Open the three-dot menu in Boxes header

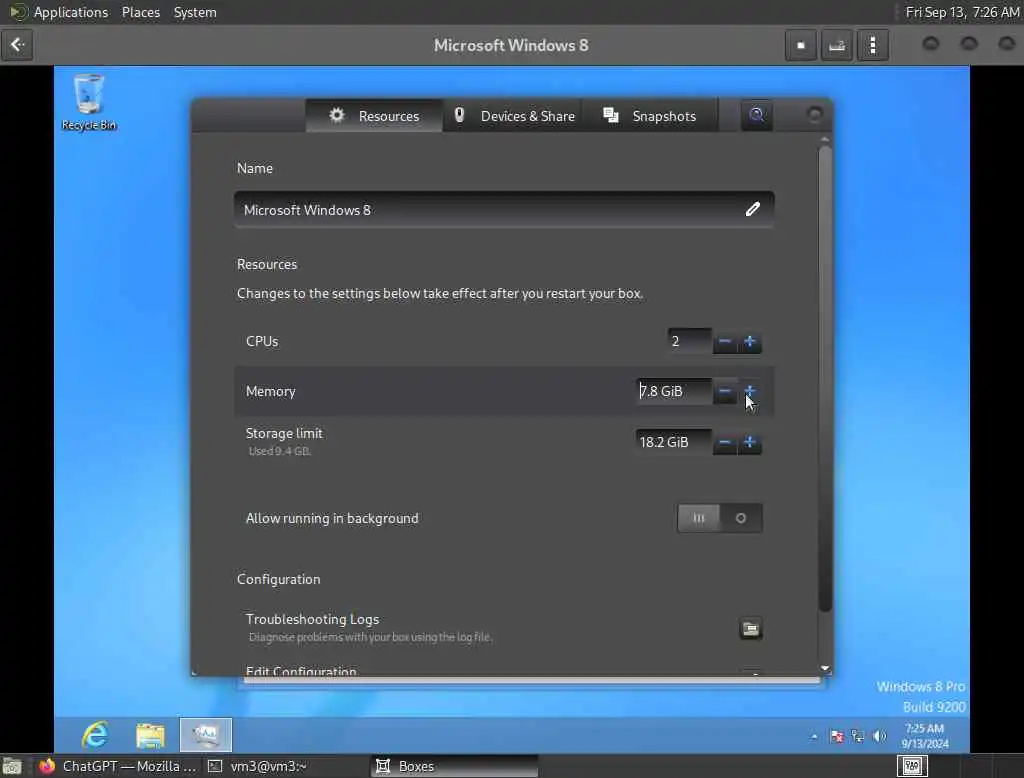point(872,45)
